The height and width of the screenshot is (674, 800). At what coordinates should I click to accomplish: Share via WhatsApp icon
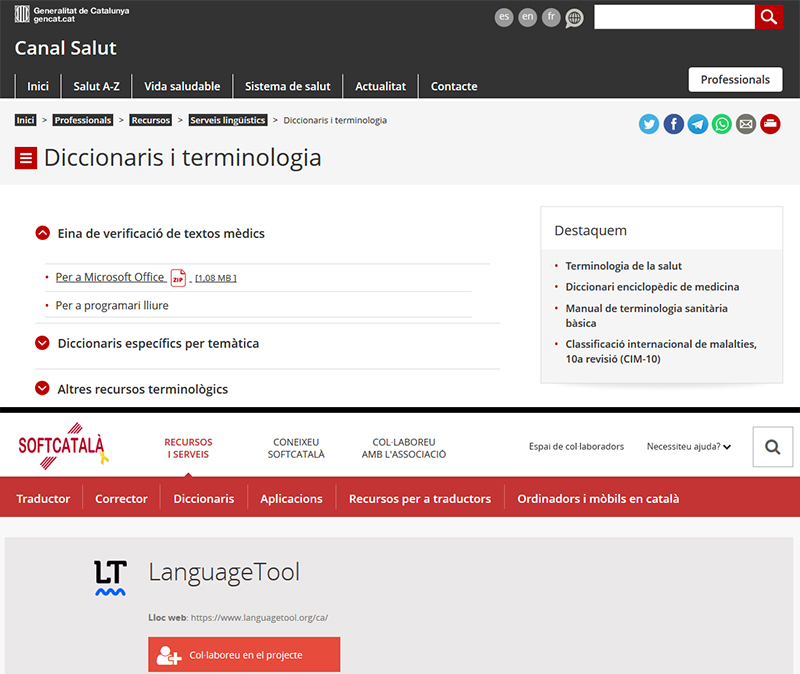[722, 124]
